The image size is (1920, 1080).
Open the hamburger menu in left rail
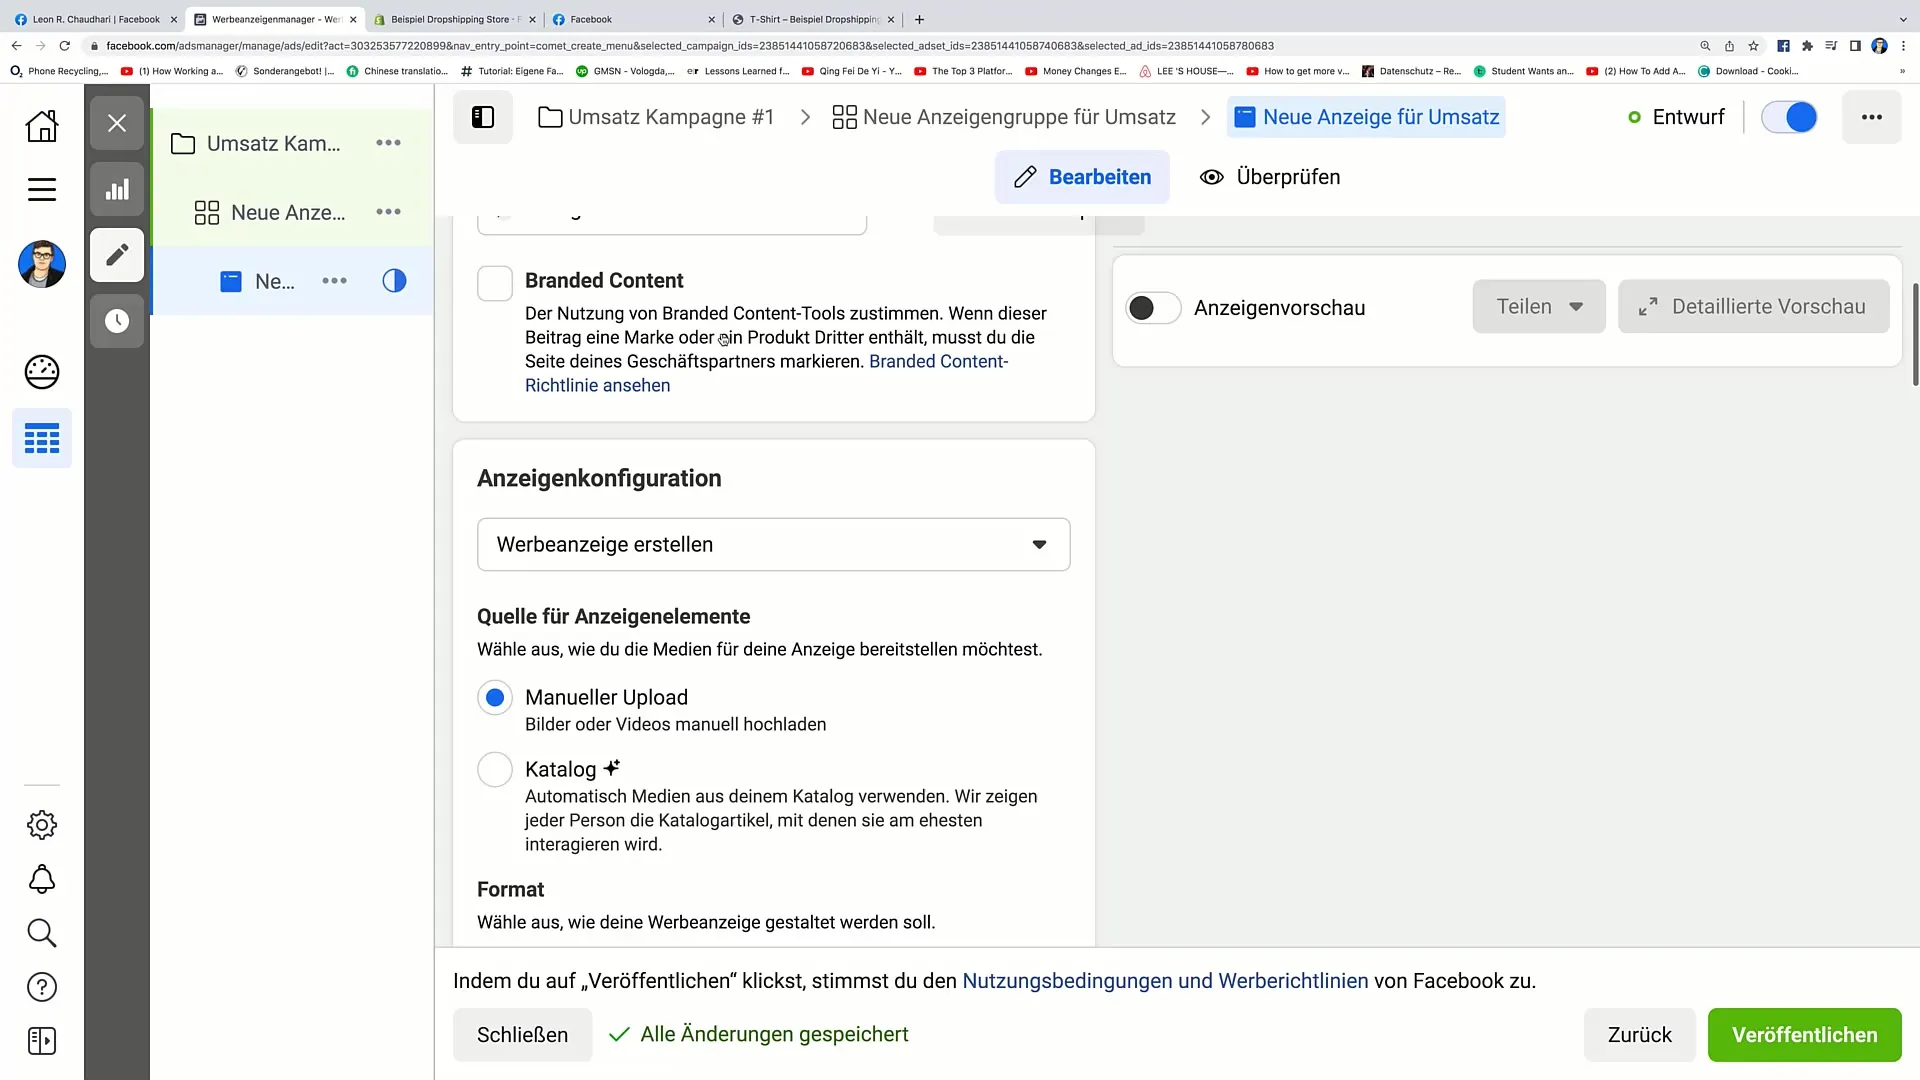pyautogui.click(x=42, y=189)
